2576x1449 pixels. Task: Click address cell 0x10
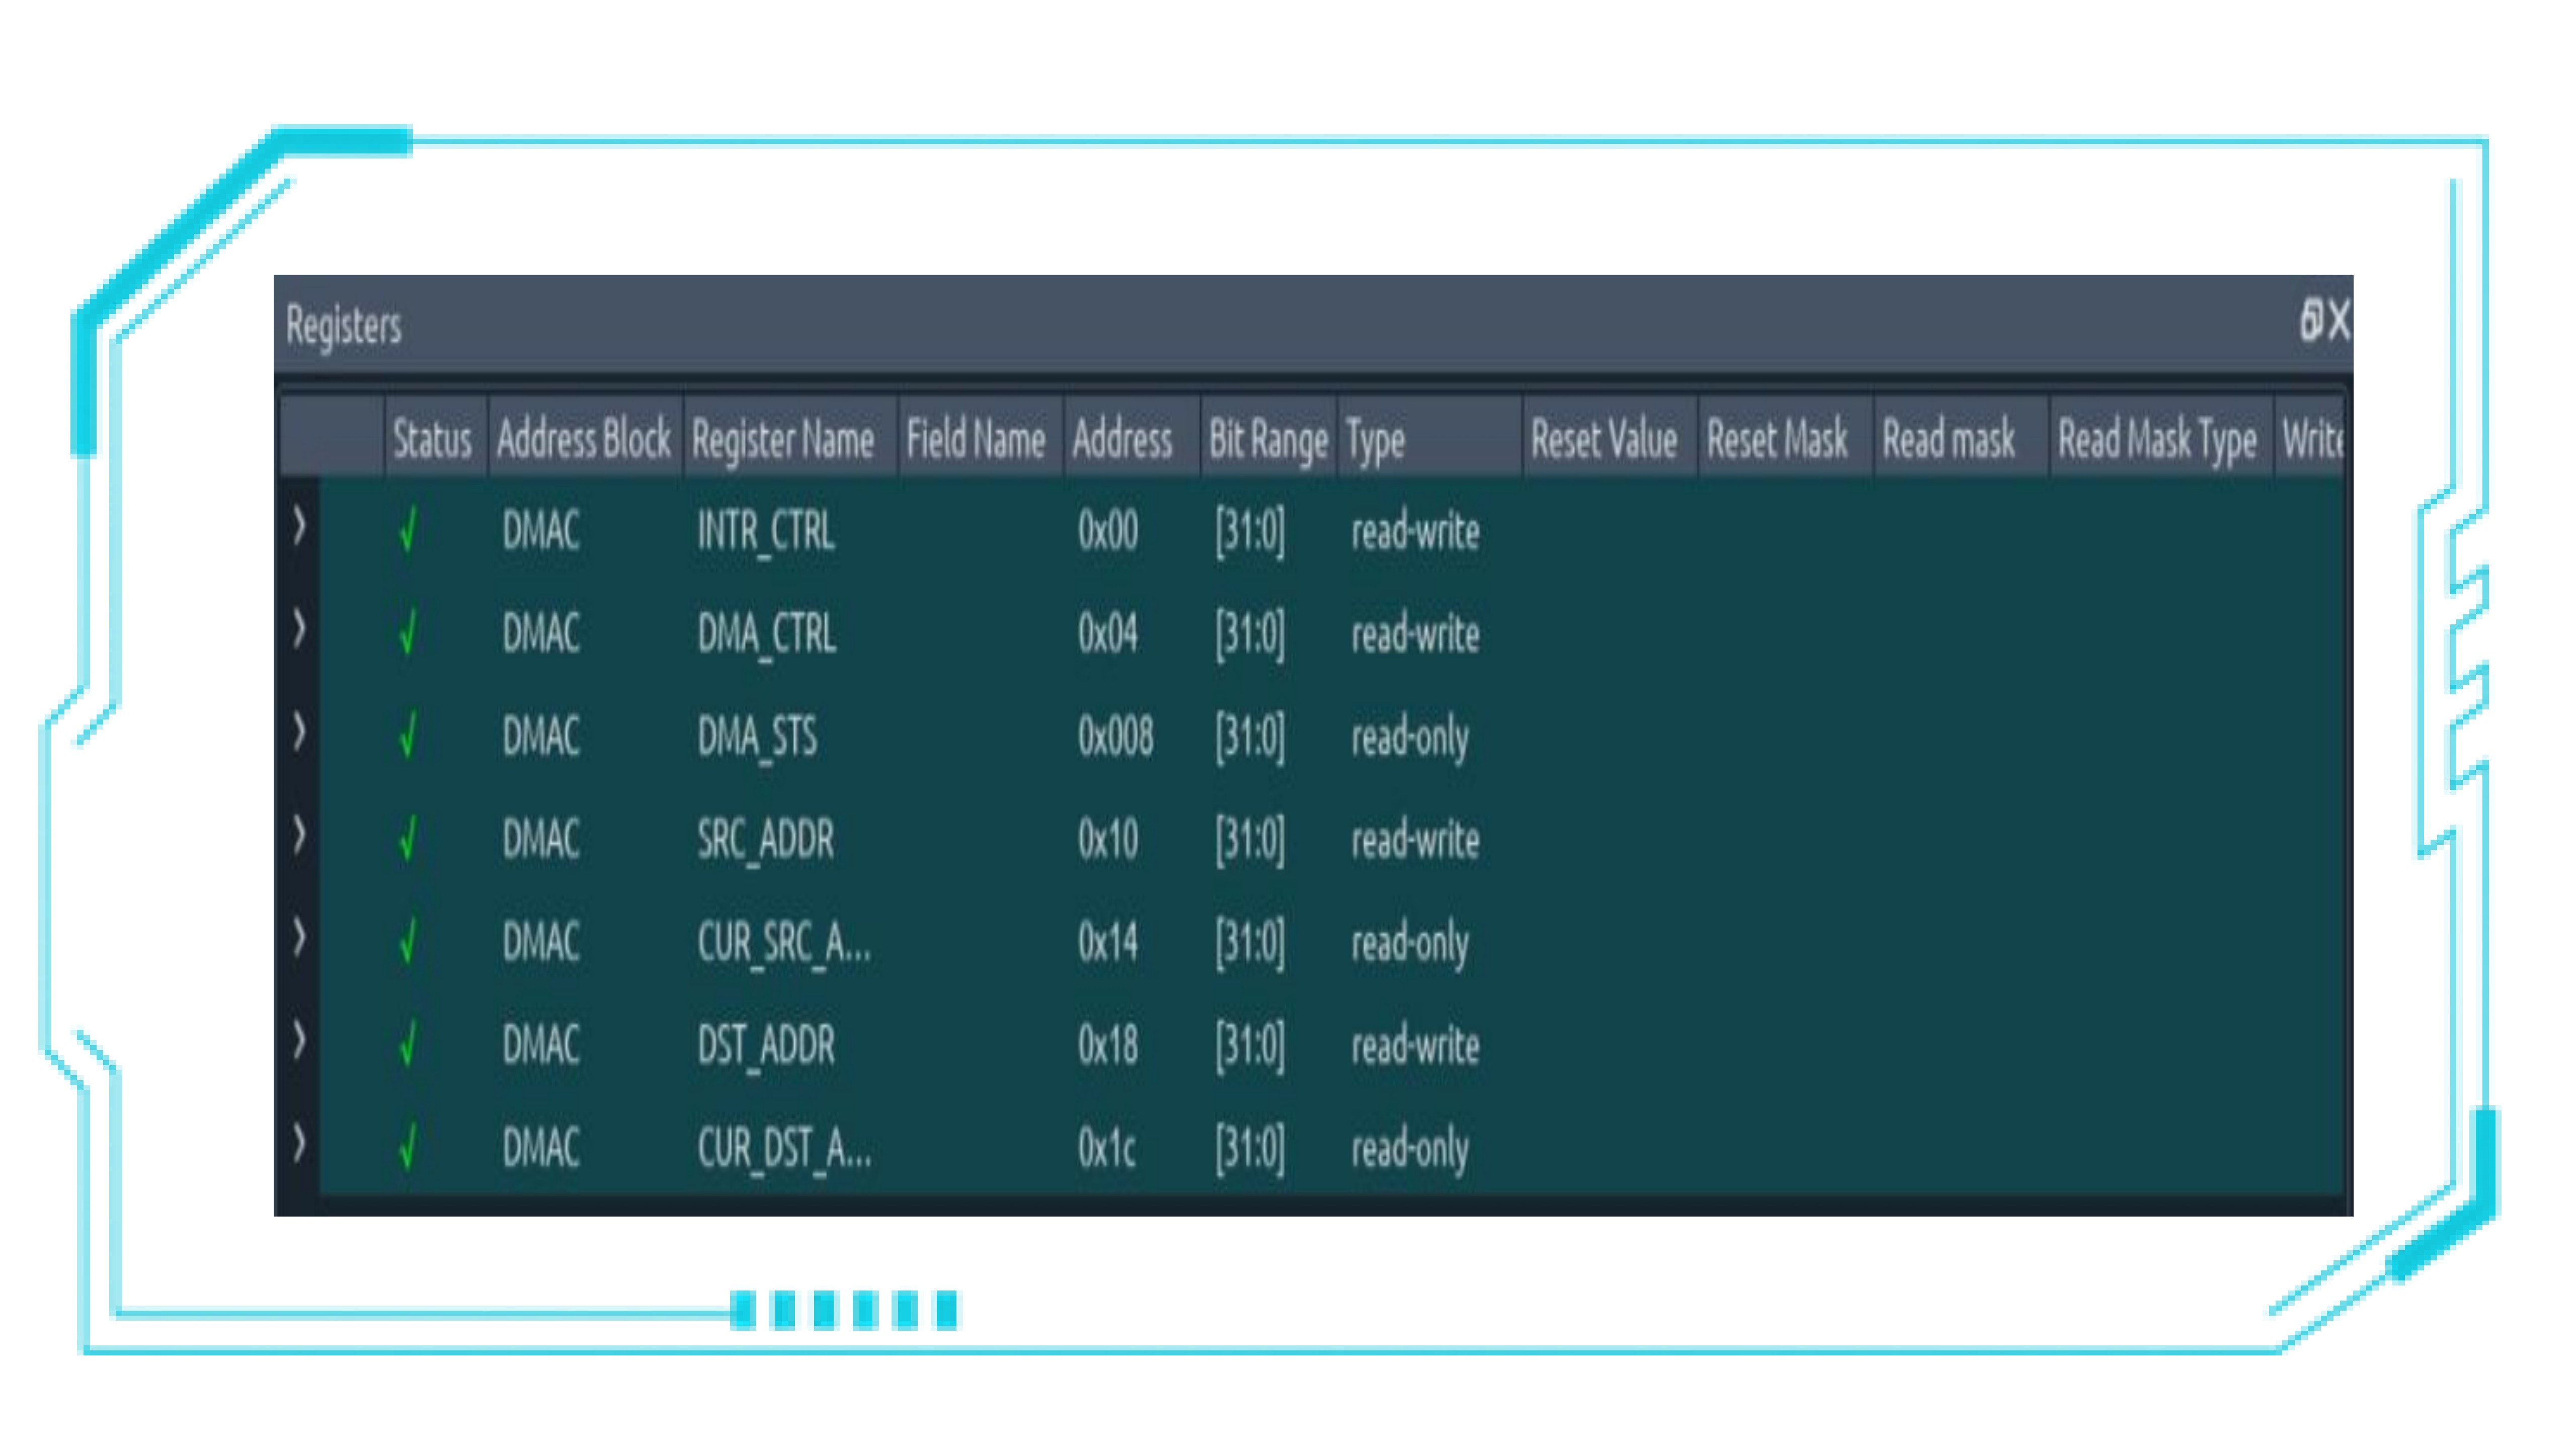coord(1108,839)
